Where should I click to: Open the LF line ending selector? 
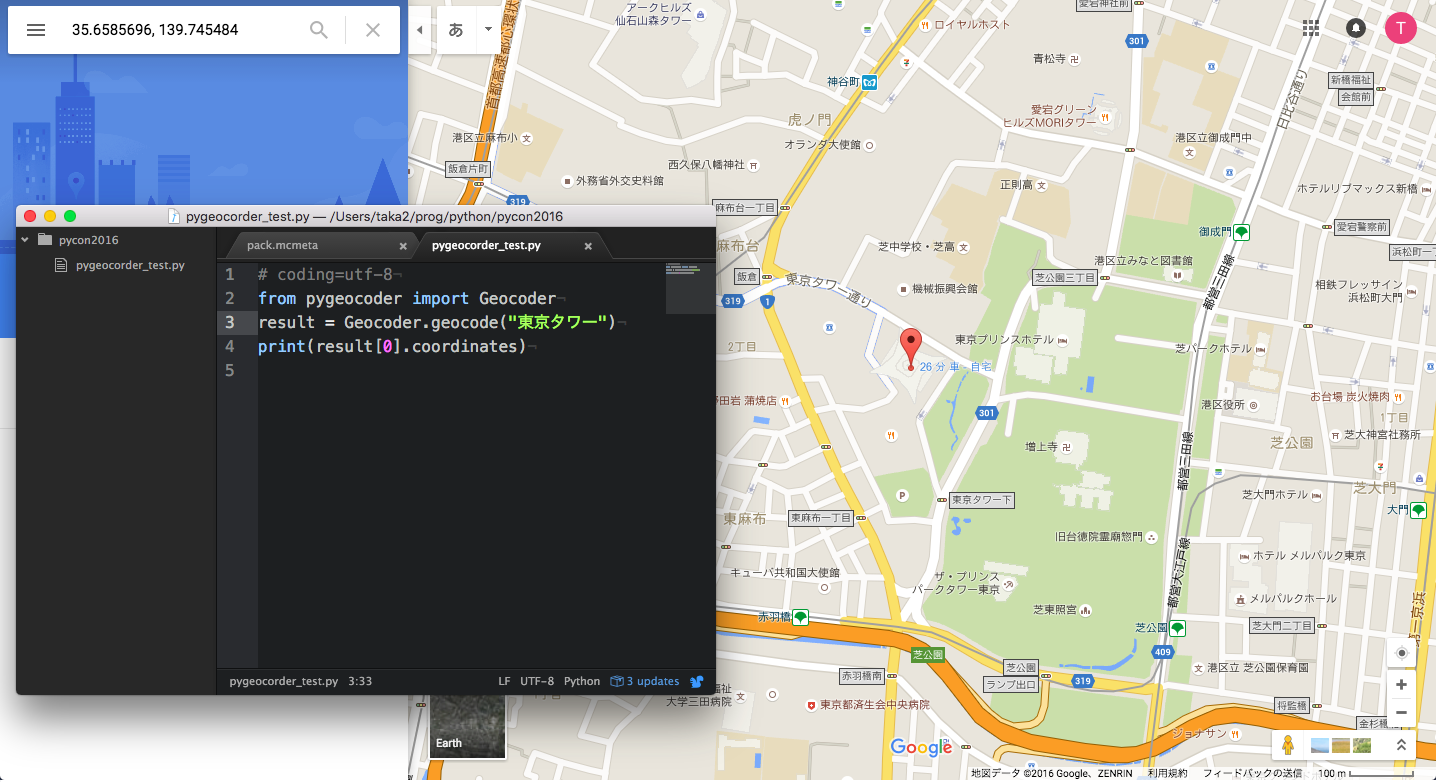(505, 681)
